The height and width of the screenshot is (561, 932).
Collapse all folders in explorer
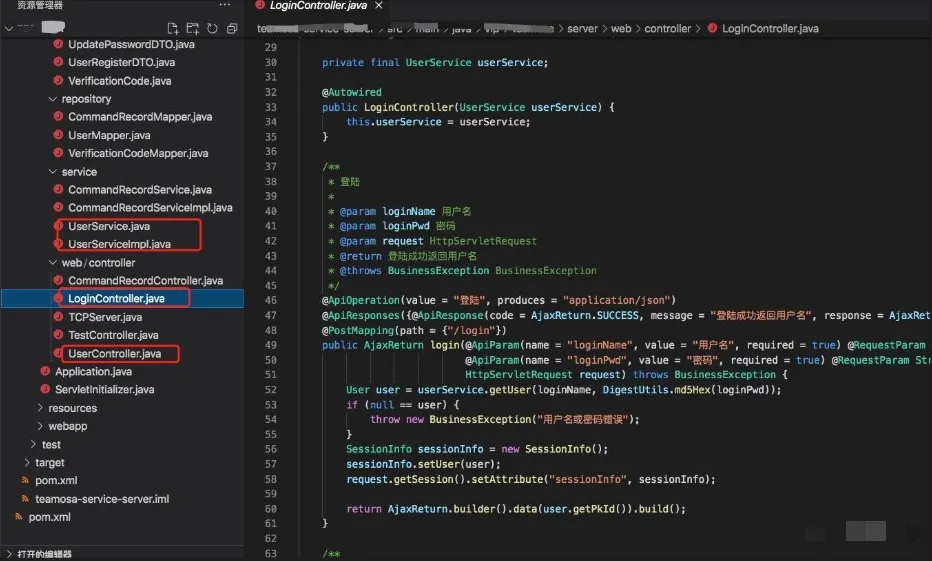coord(232,28)
